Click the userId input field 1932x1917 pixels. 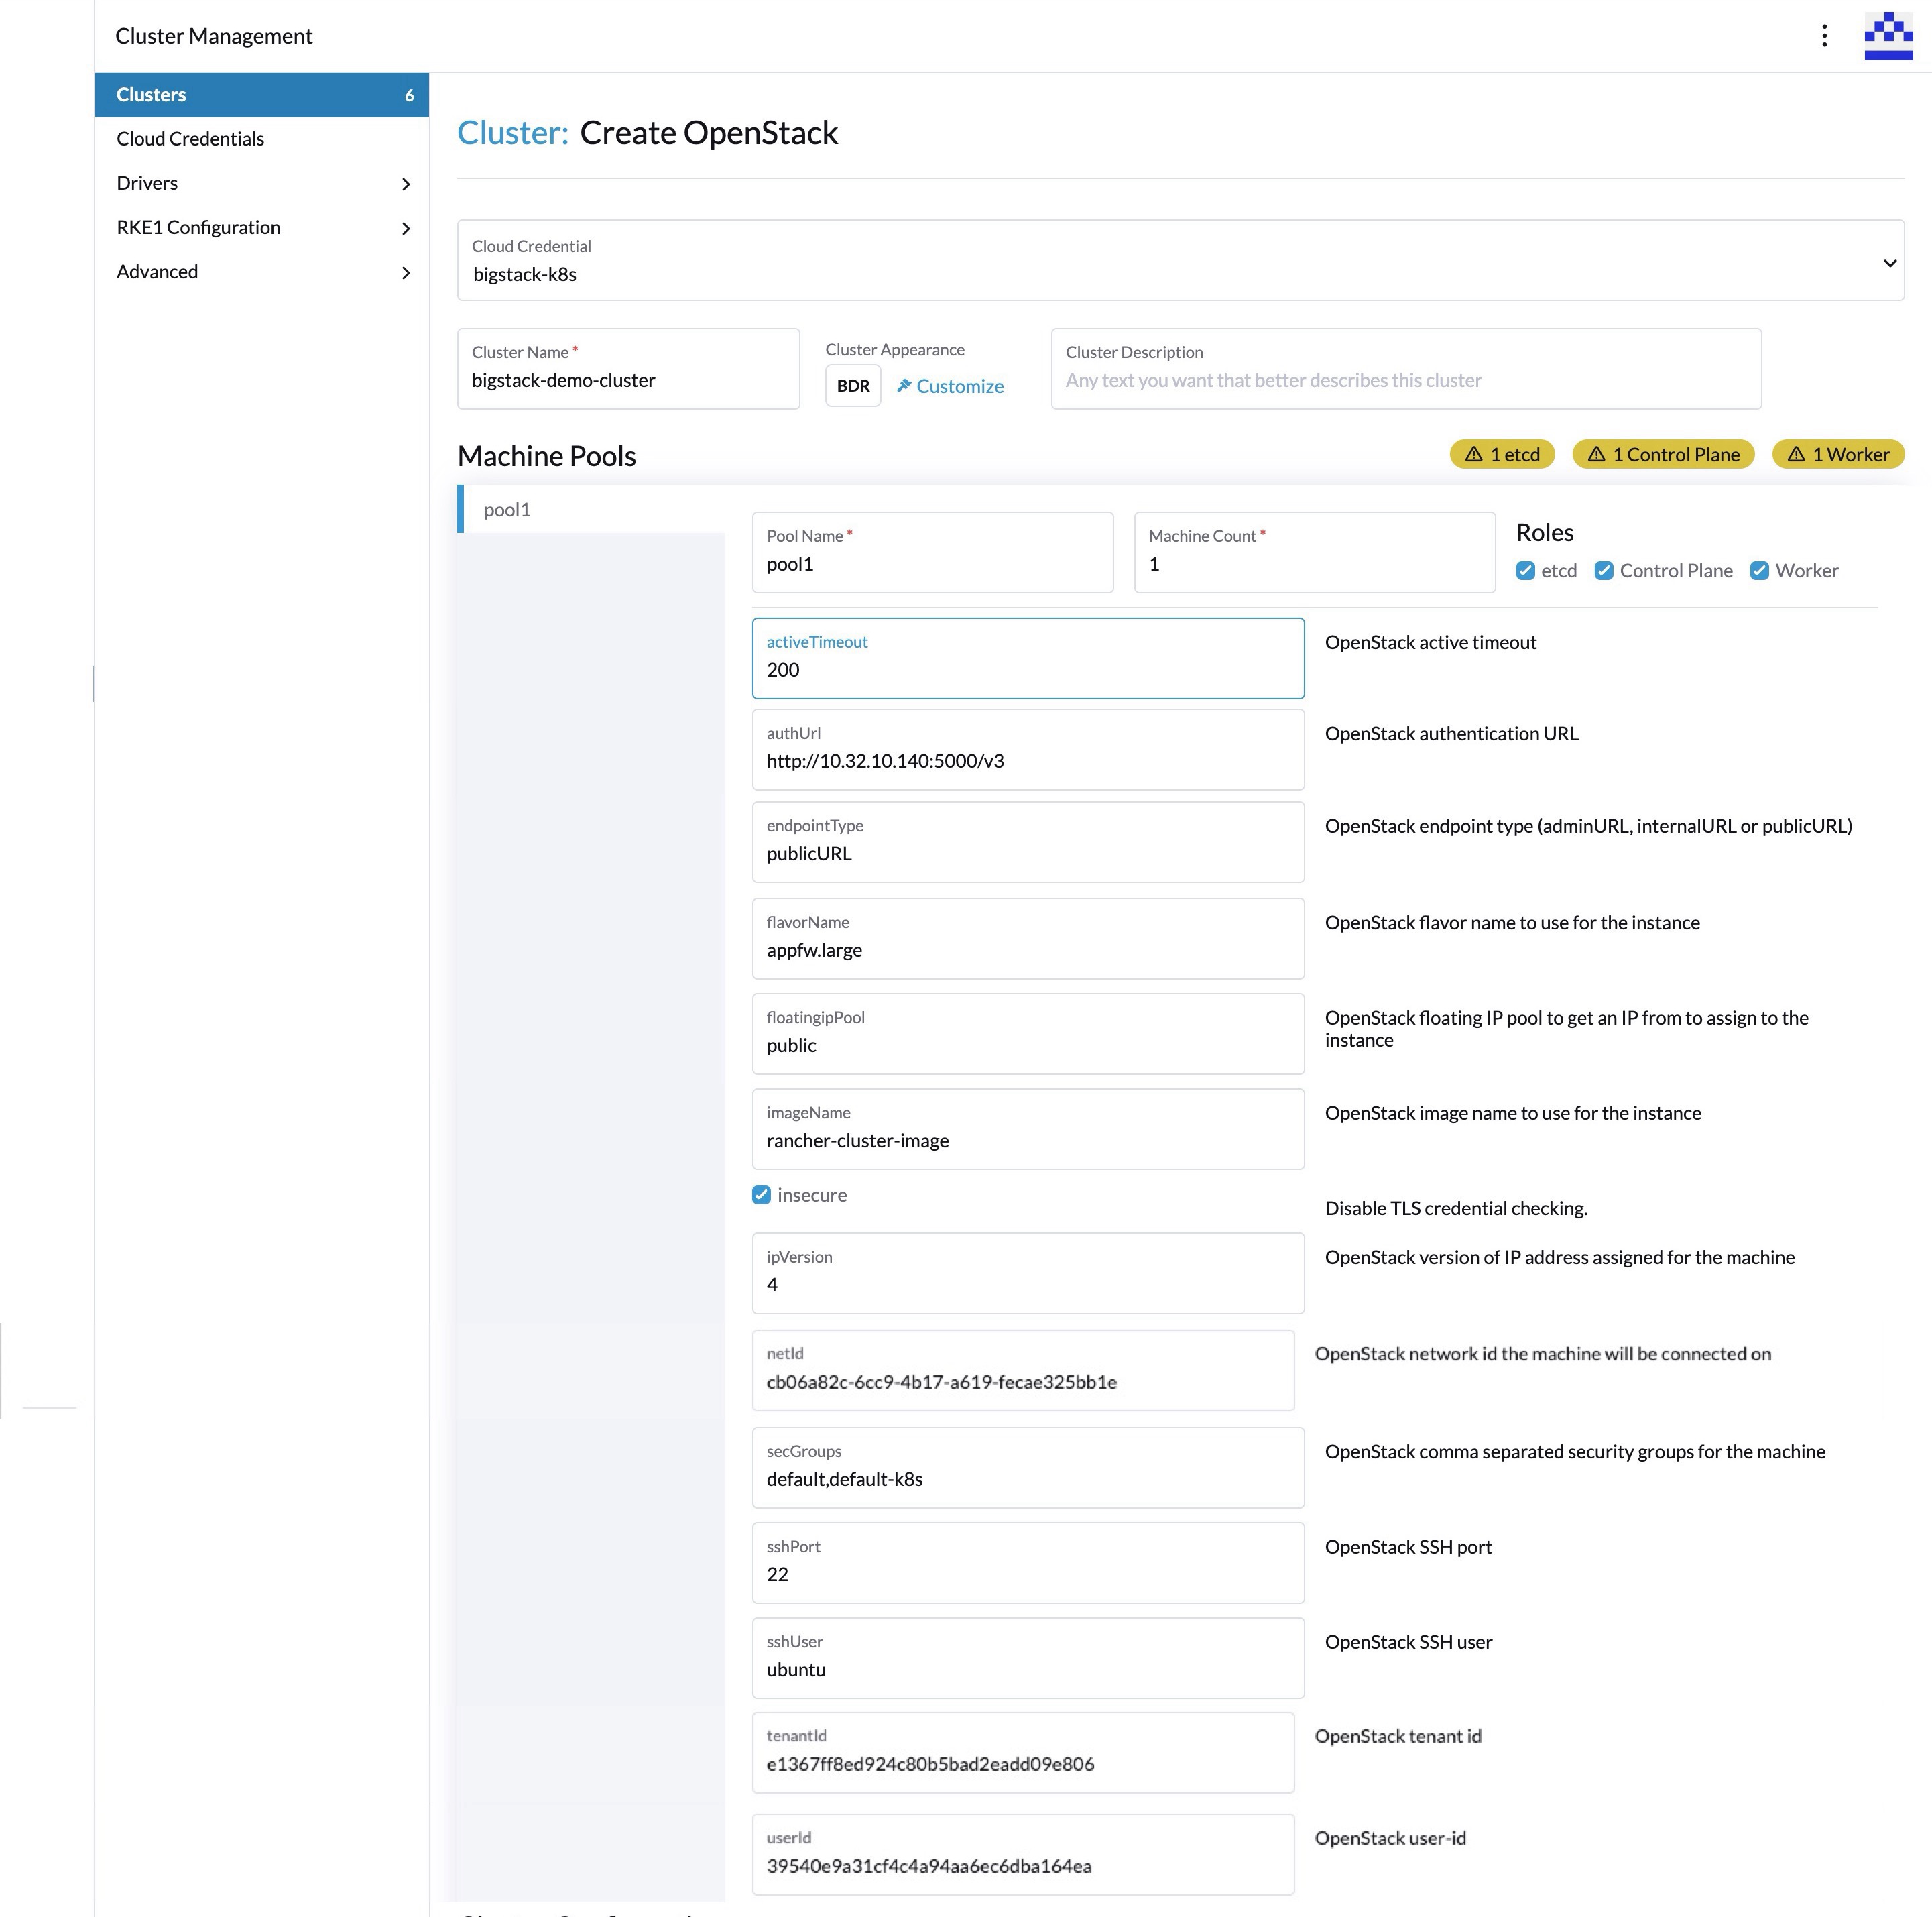click(x=1023, y=1854)
